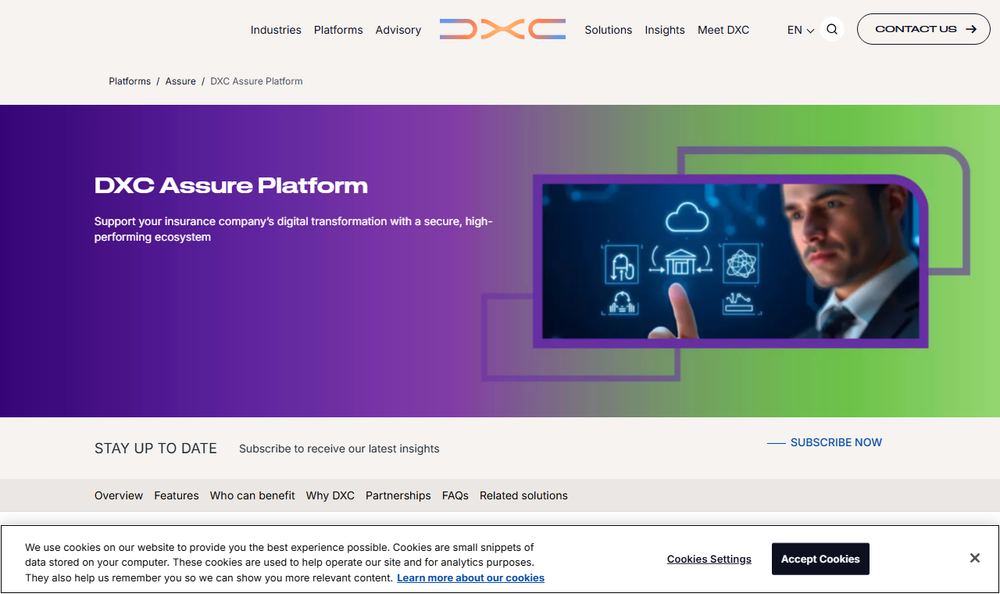Image resolution: width=1000 pixels, height=594 pixels.
Task: Expand the EN language dropdown
Action: point(800,30)
